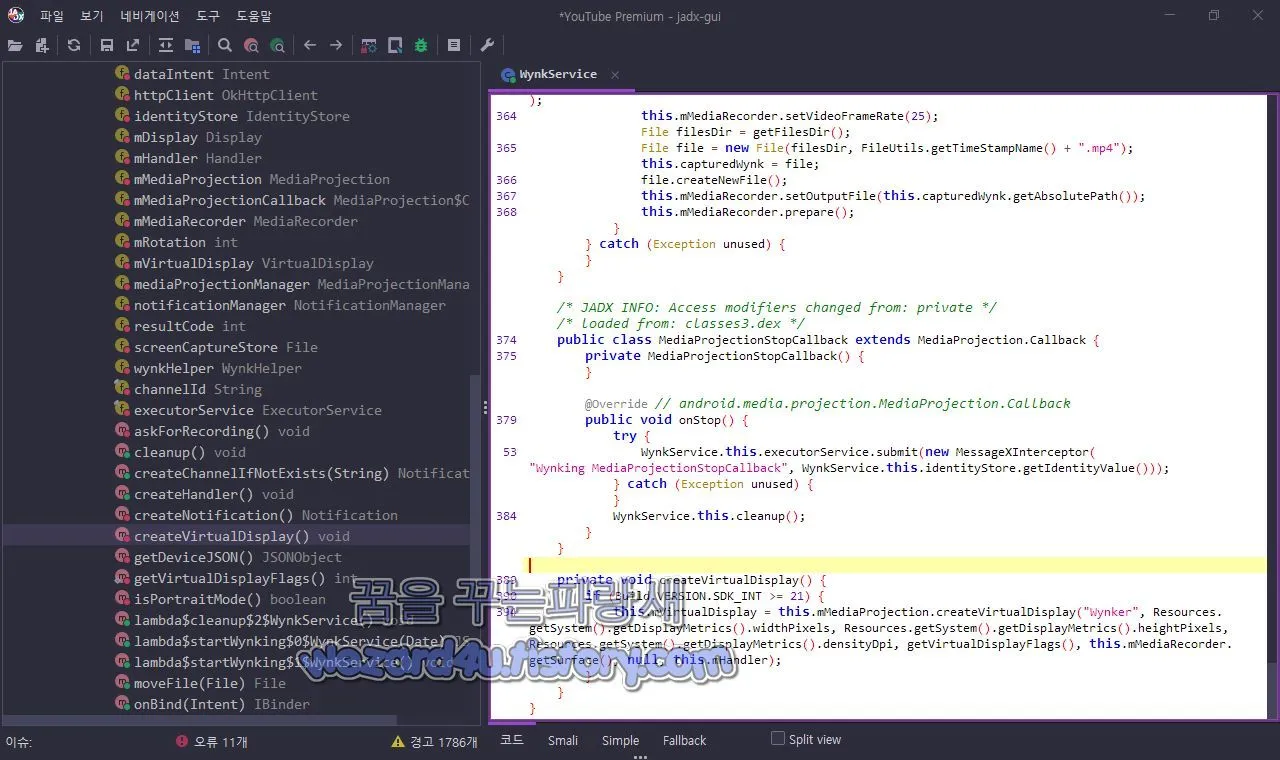The width and height of the screenshot is (1280, 760).
Task: Close the WynkService tab
Action: [615, 75]
